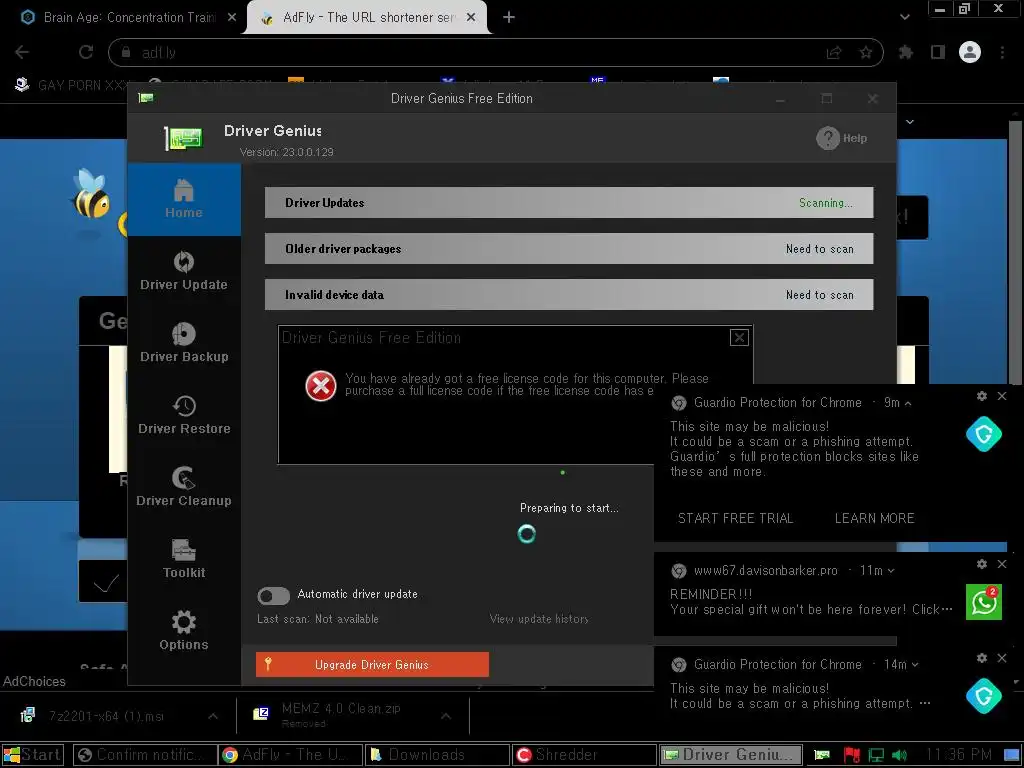This screenshot has height=768, width=1024.
Task: Click LEARN MORE in Guardio notification
Action: [x=874, y=519]
